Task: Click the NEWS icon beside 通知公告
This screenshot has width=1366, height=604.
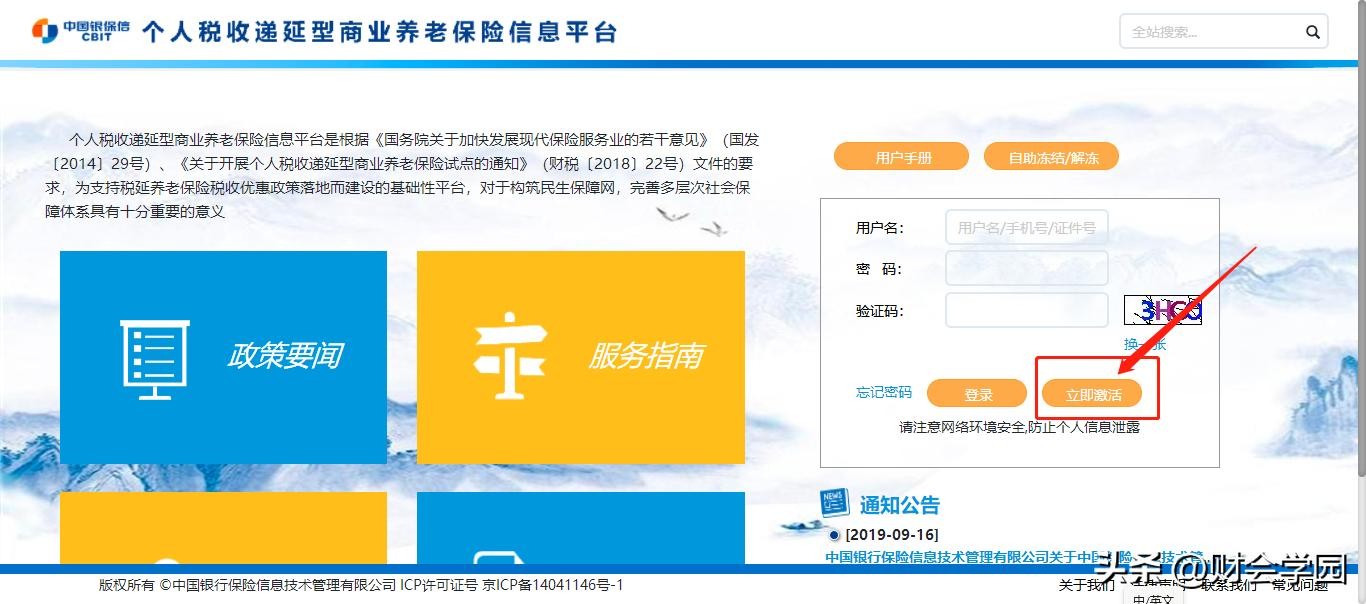Action: [x=834, y=503]
